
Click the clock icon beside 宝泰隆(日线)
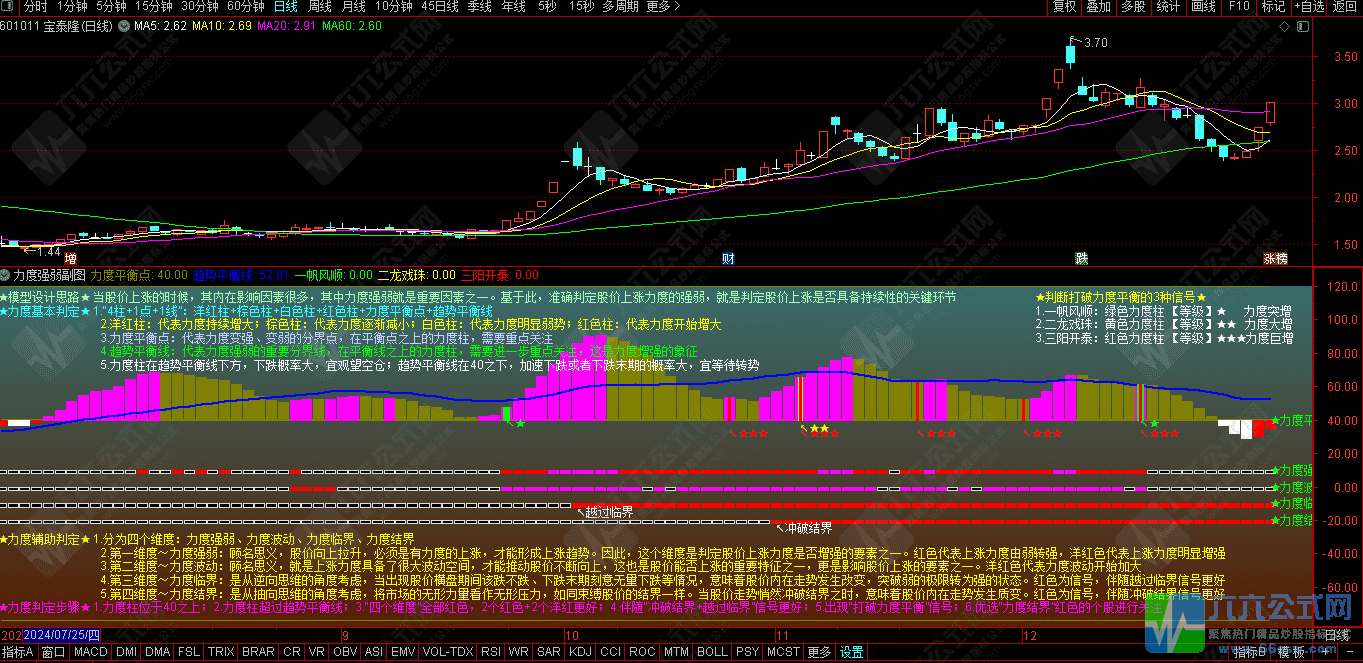point(122,26)
